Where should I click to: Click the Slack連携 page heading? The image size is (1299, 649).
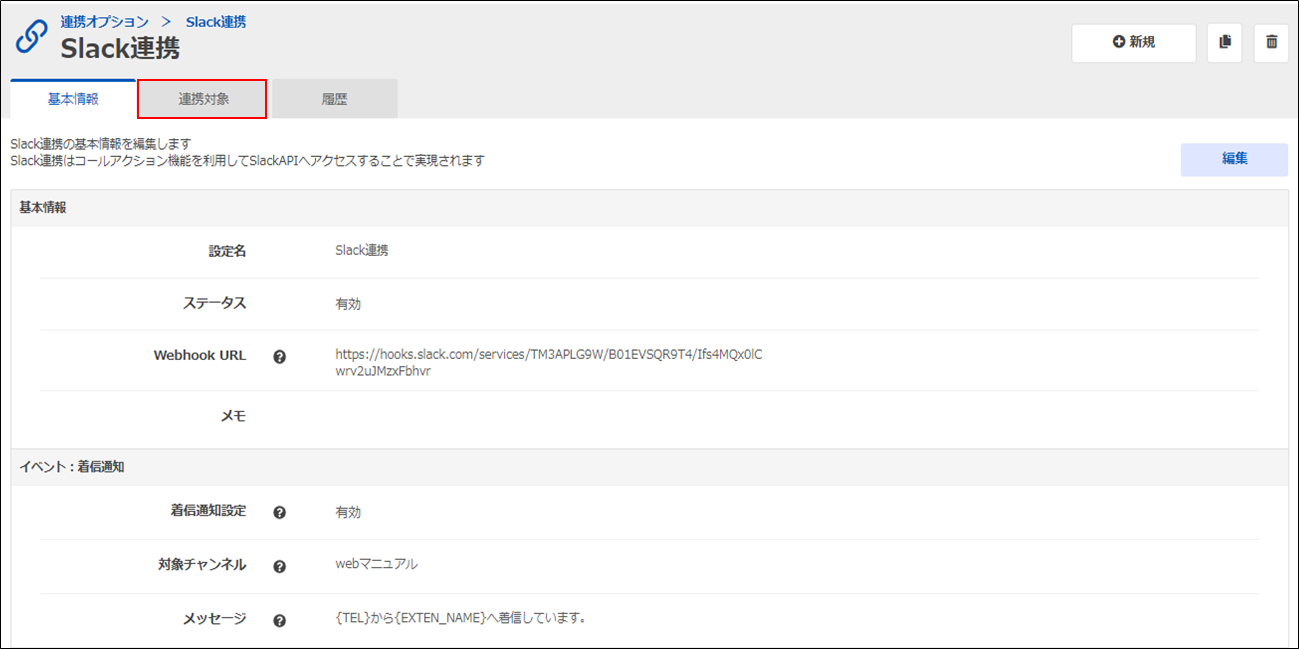coord(120,48)
